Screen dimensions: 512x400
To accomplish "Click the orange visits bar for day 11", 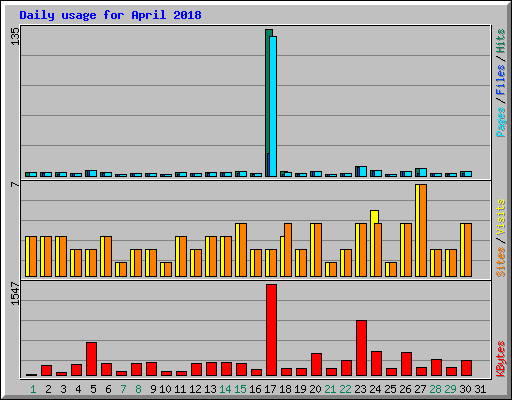I will [x=183, y=256].
